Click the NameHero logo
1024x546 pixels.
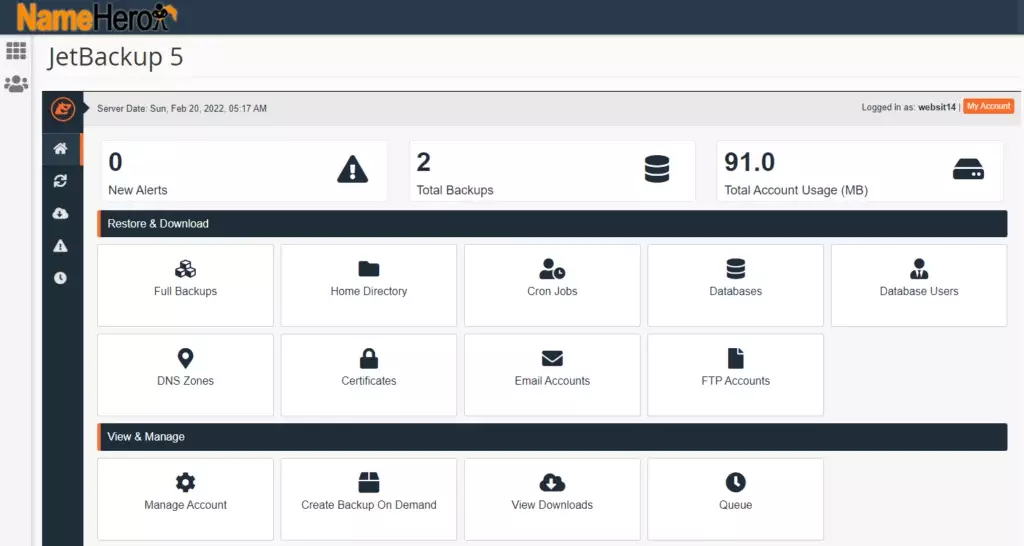click(x=97, y=17)
